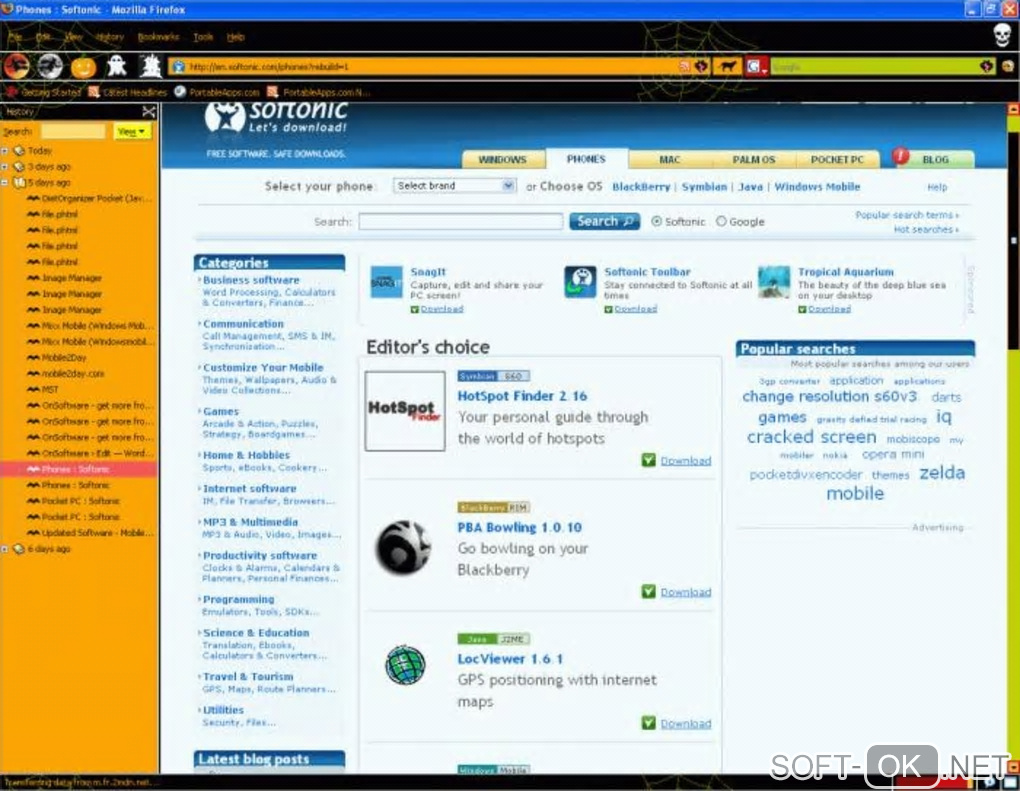Screen dimensions: 1020x791
Task: Click the skull throbber icon at top right
Action: click(1002, 35)
